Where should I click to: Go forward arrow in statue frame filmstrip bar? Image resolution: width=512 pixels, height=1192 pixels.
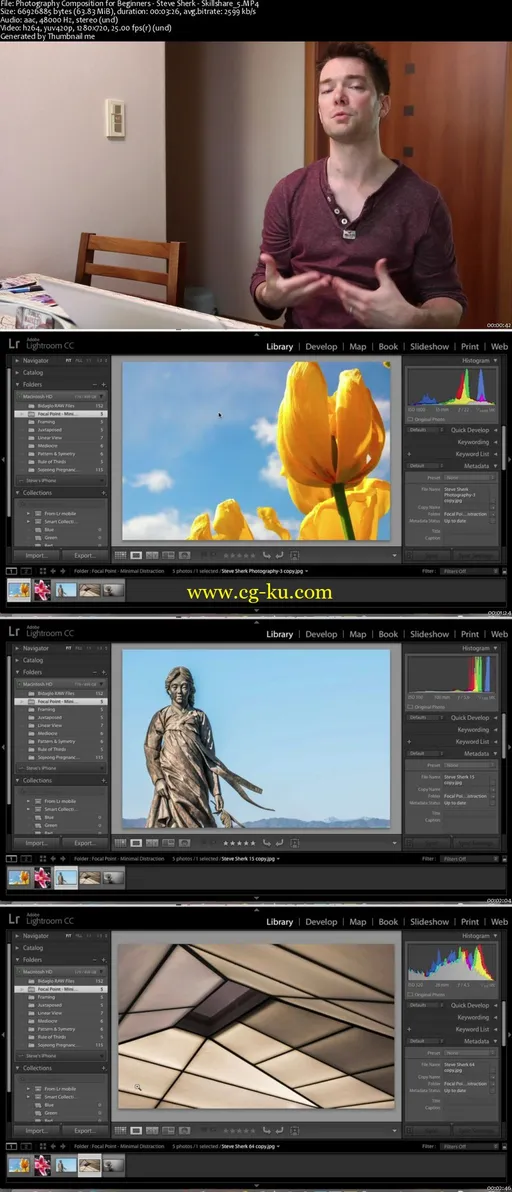(62, 858)
